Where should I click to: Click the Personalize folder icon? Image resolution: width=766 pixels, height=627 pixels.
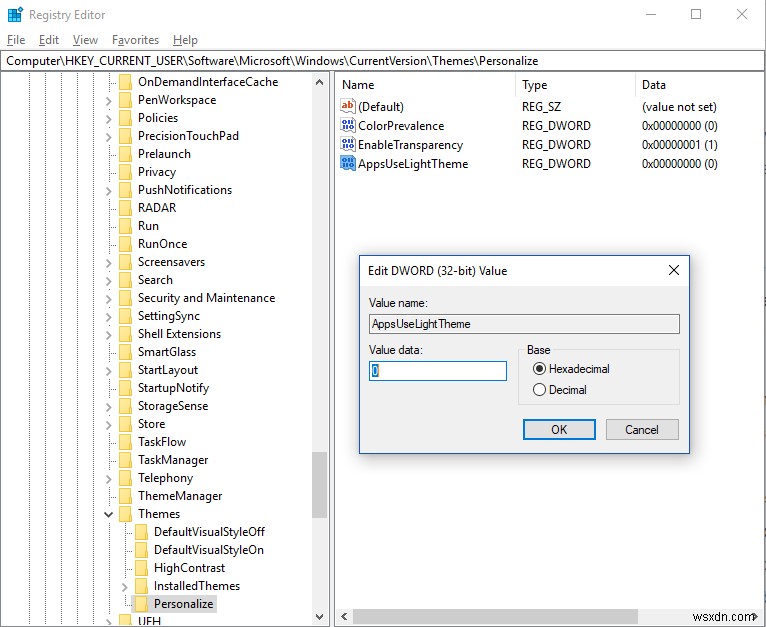click(x=142, y=604)
